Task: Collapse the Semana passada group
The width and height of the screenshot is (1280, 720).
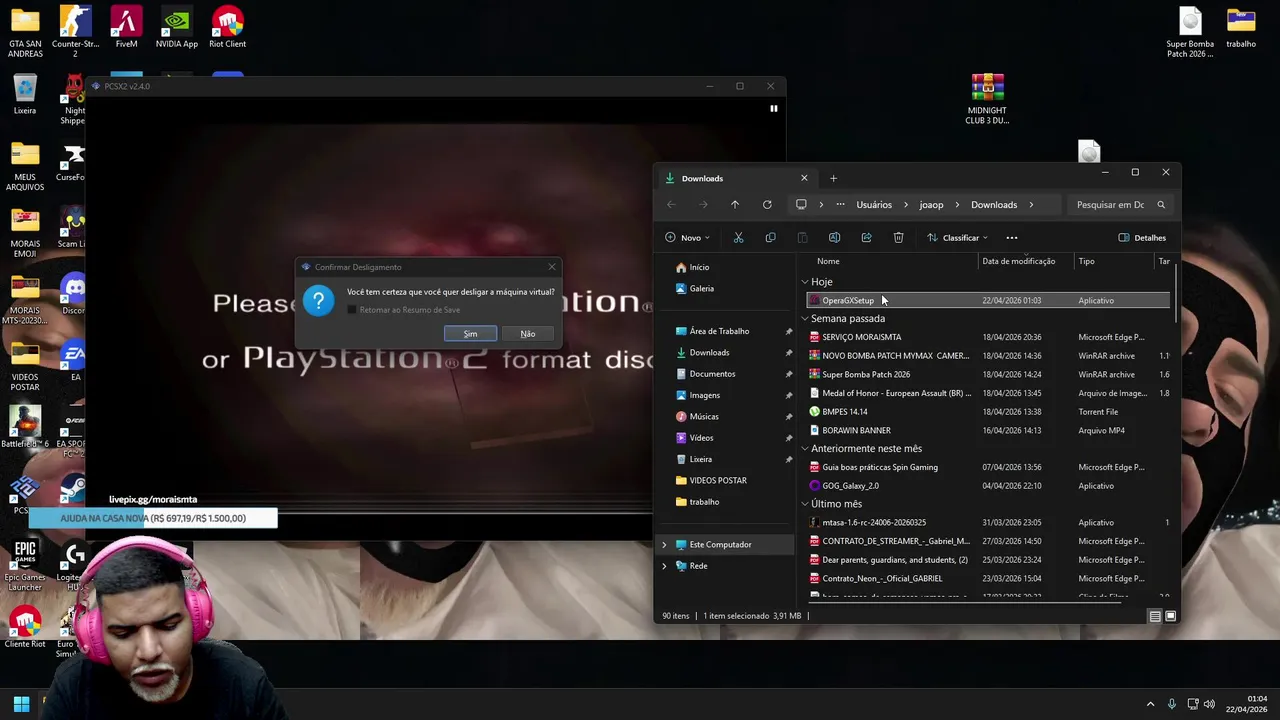Action: 805,319
